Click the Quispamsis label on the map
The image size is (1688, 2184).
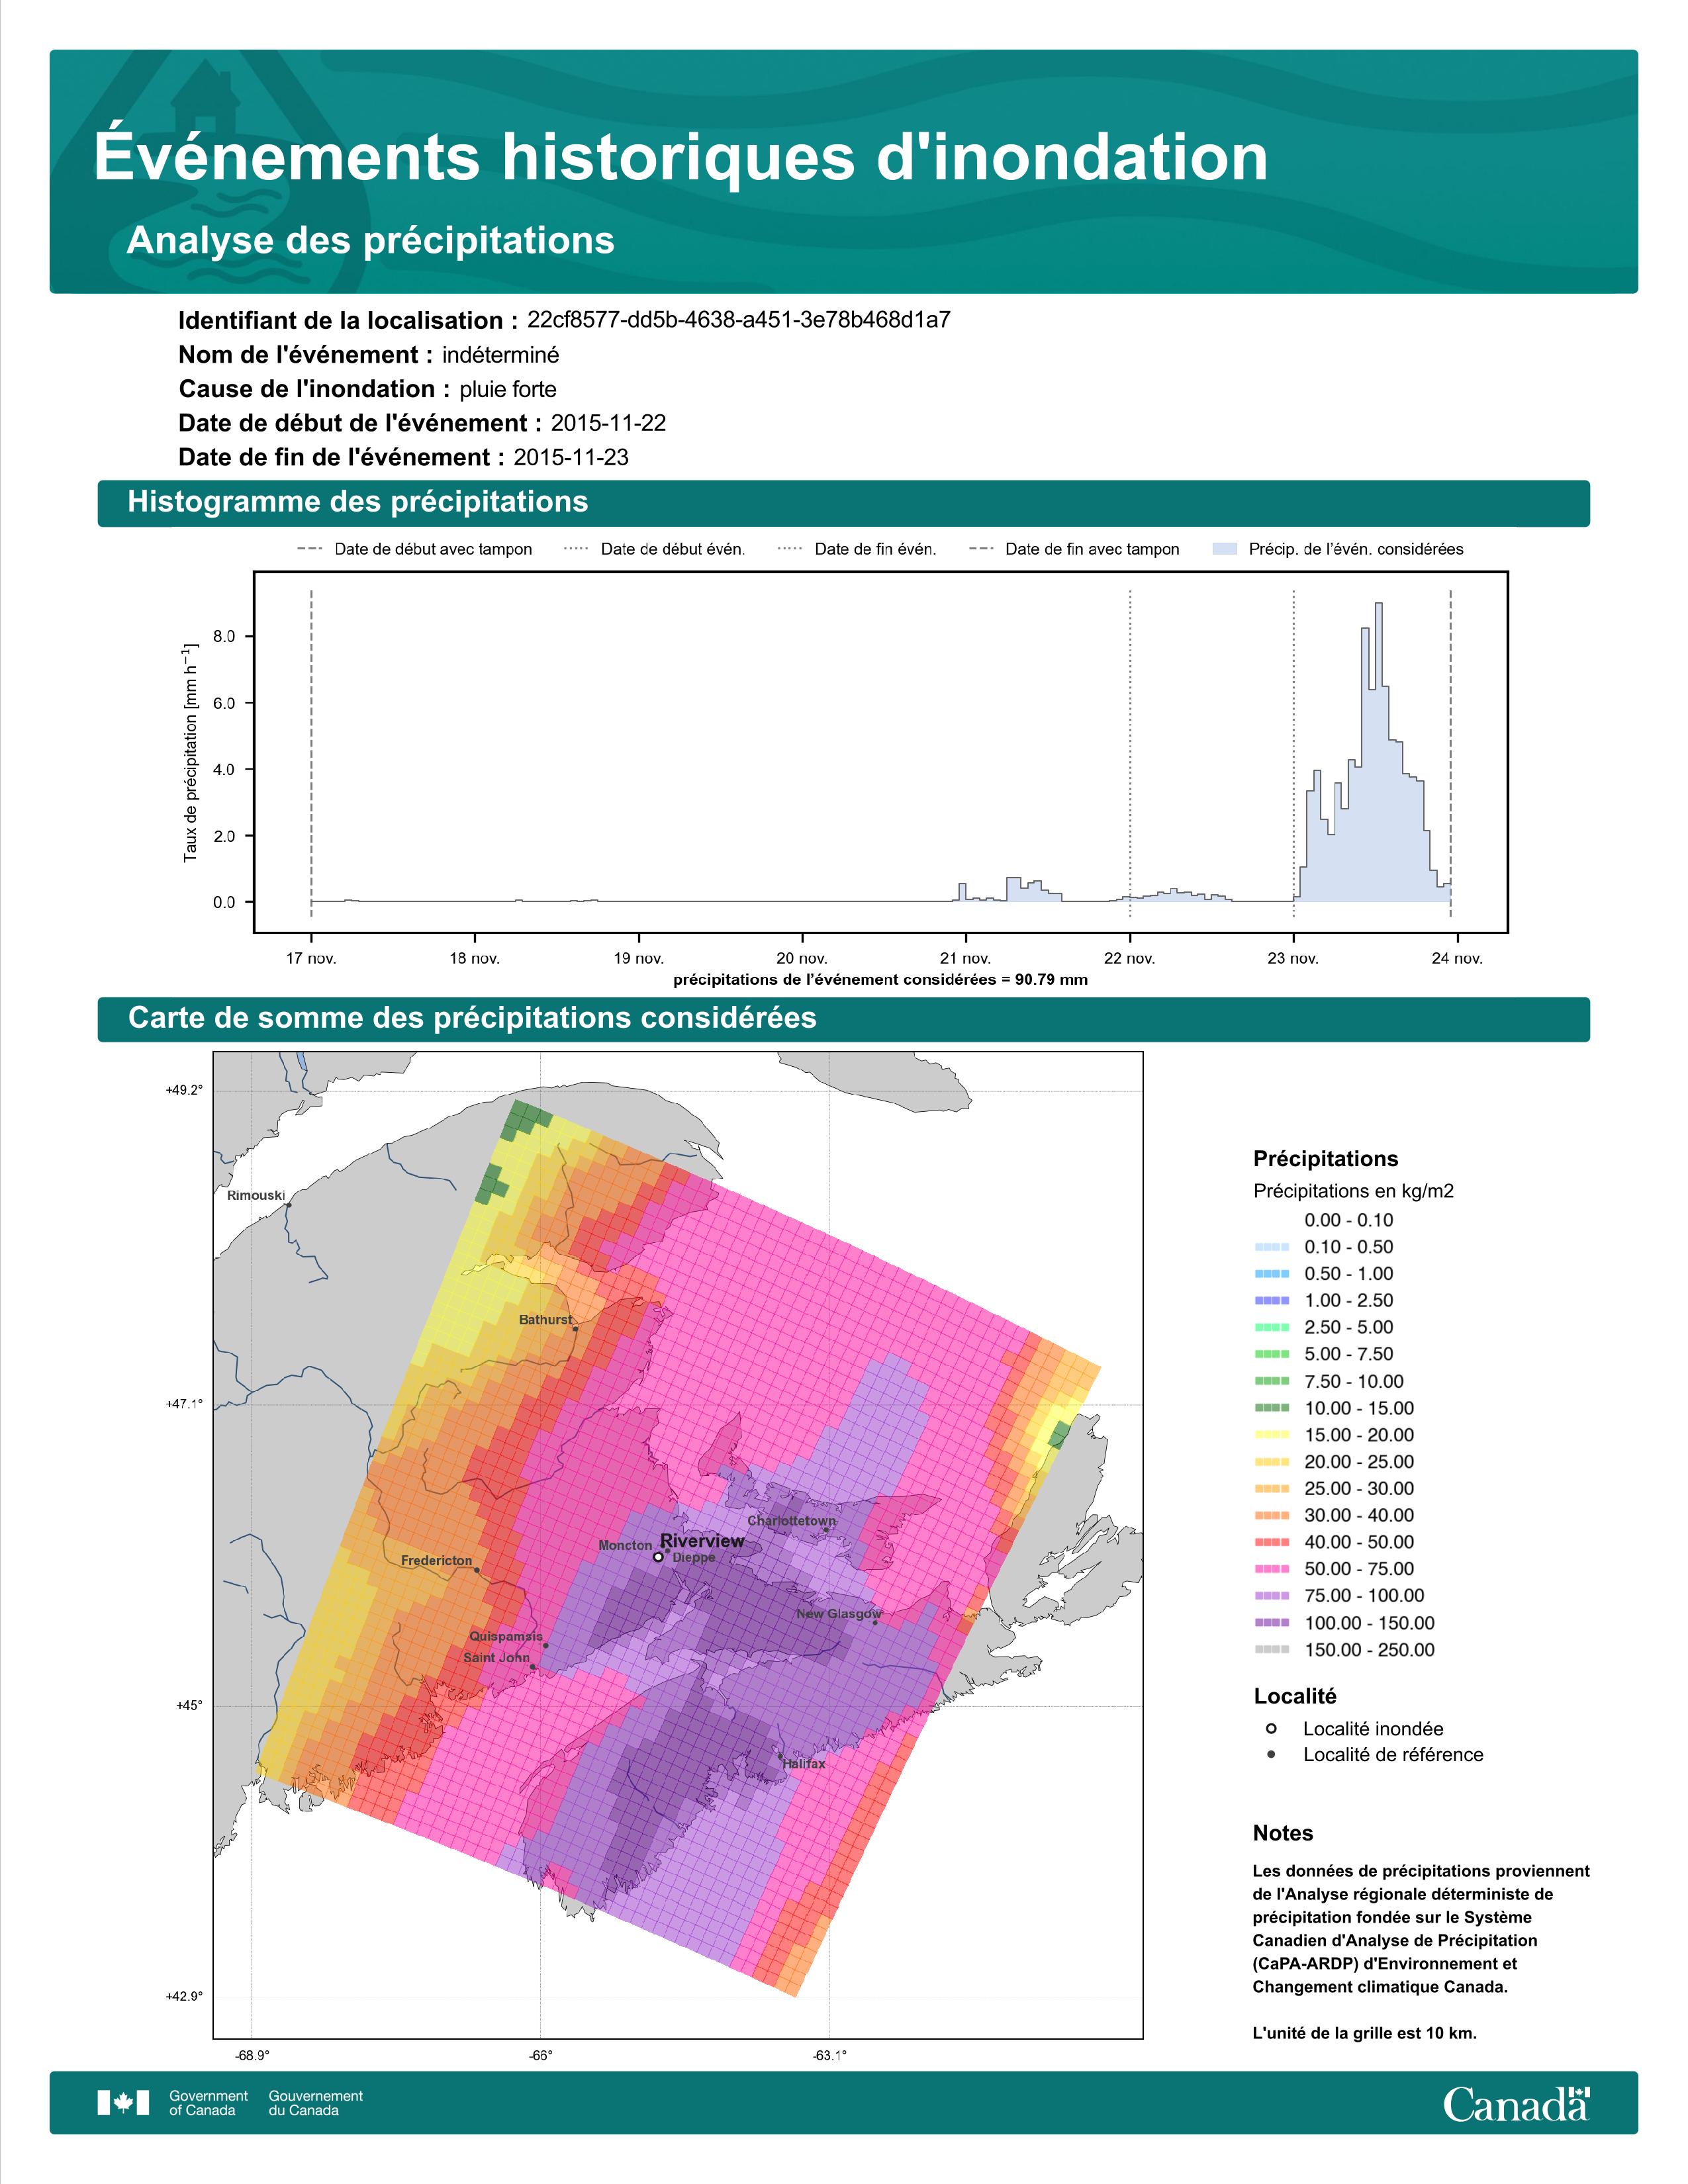(x=506, y=1637)
